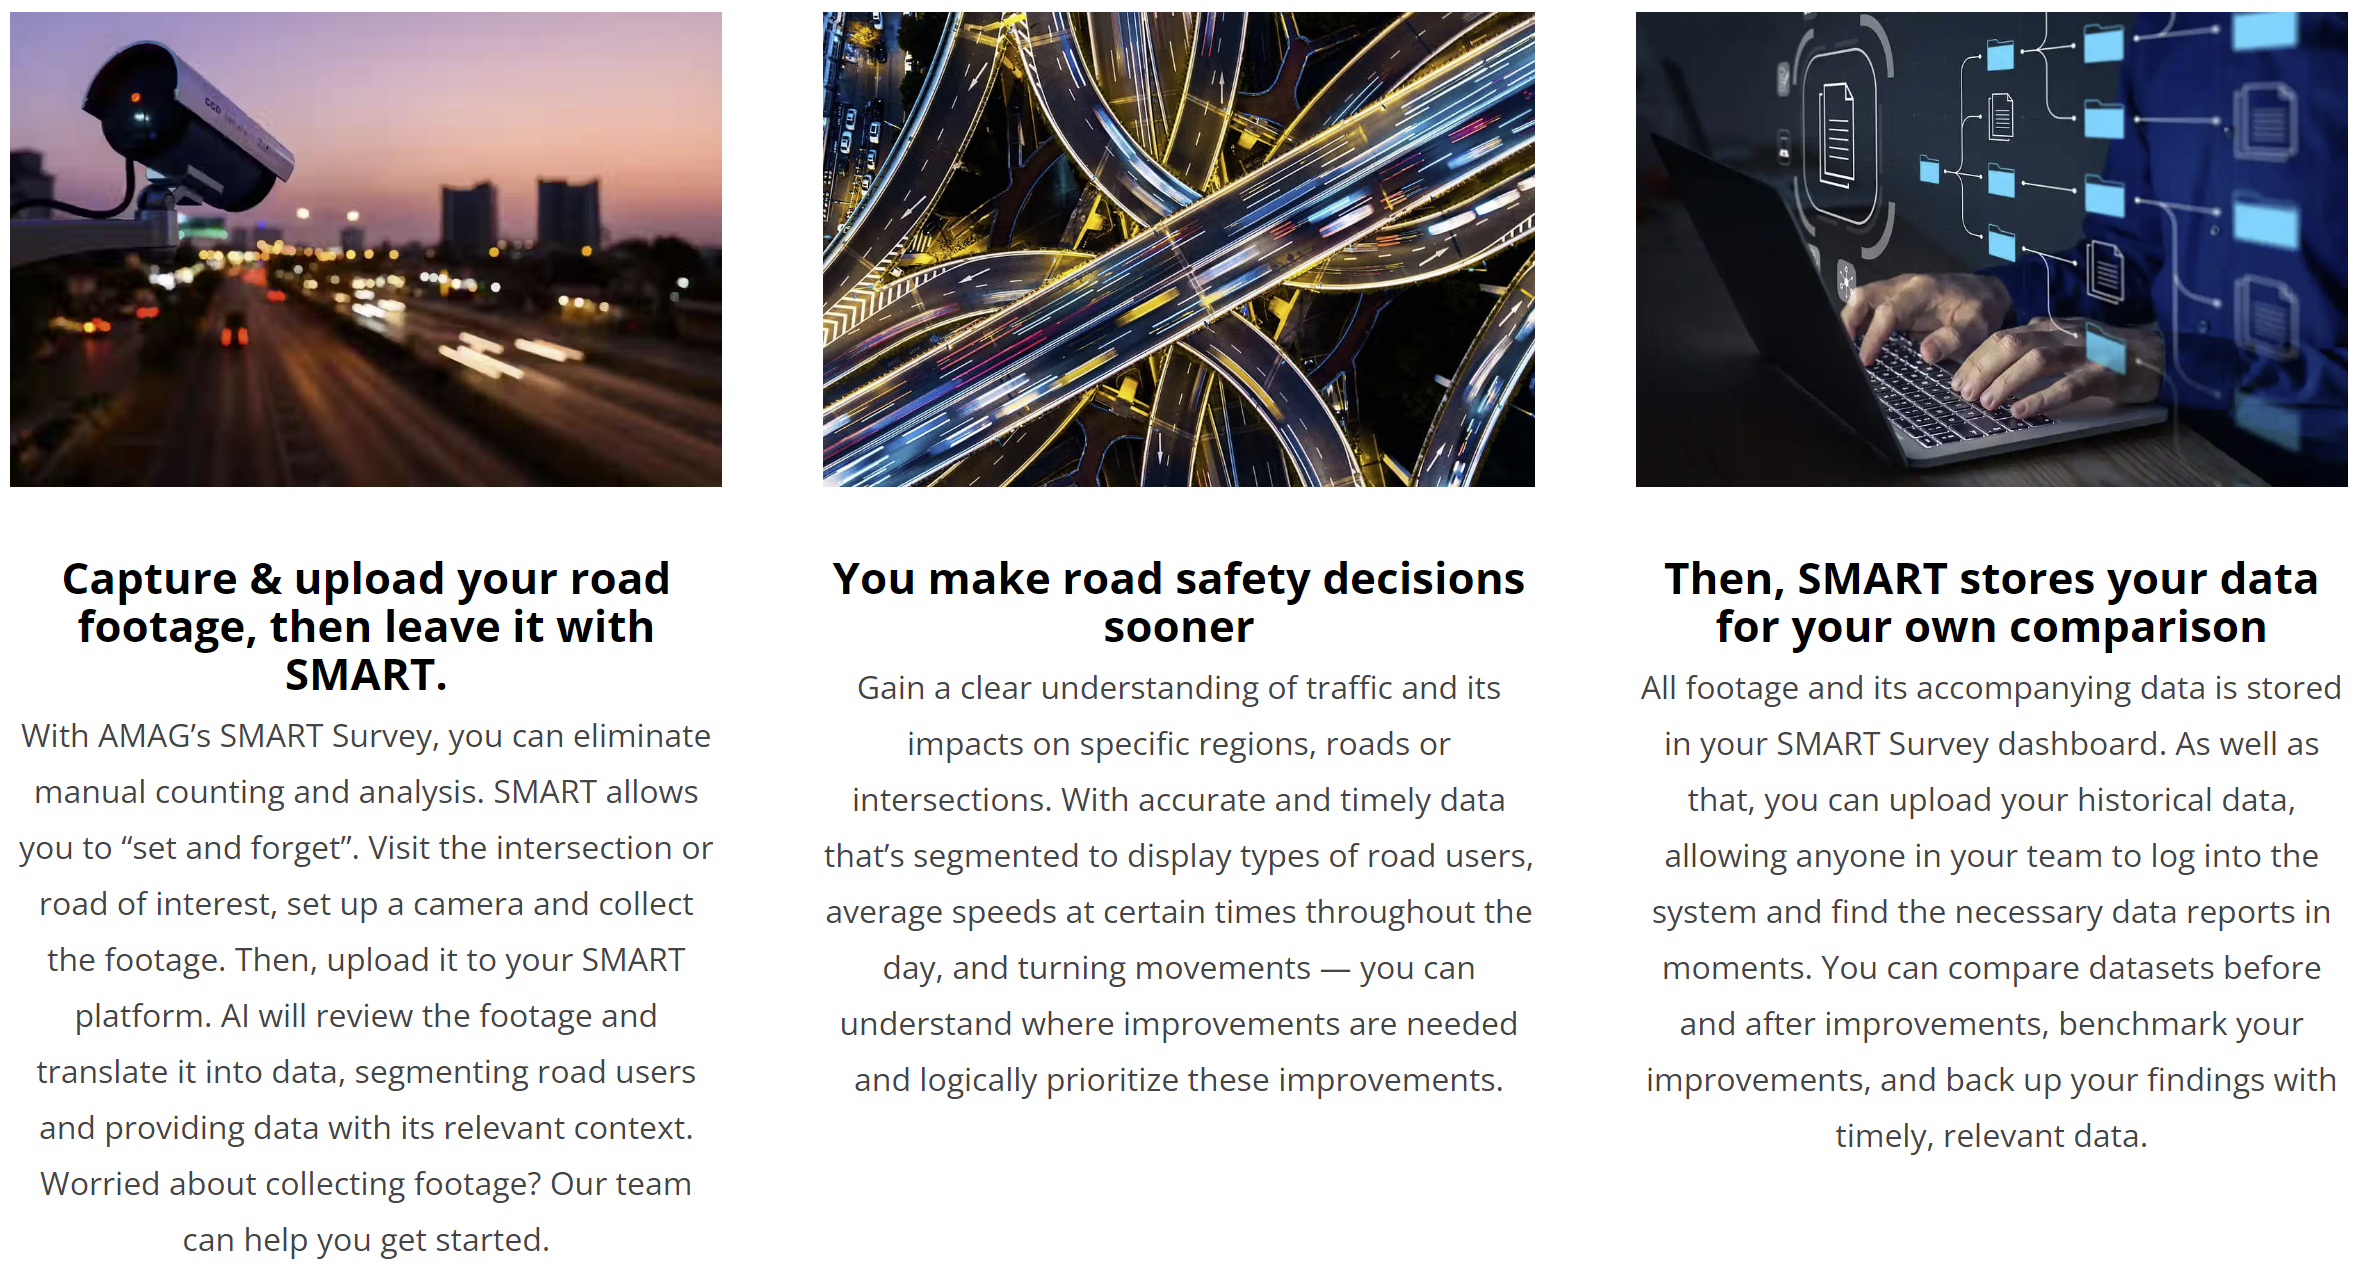
Task: Click the "timely, relevant data." closing line
Action: click(x=1990, y=1136)
